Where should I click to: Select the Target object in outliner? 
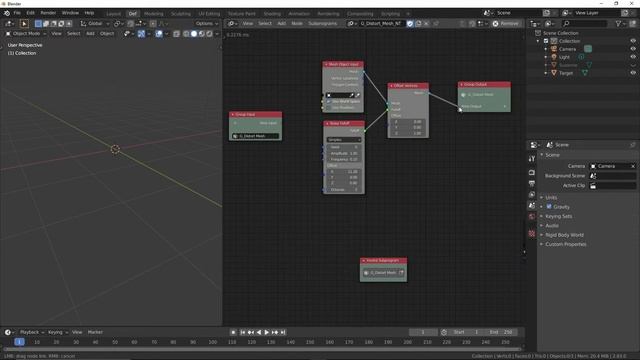[566, 73]
